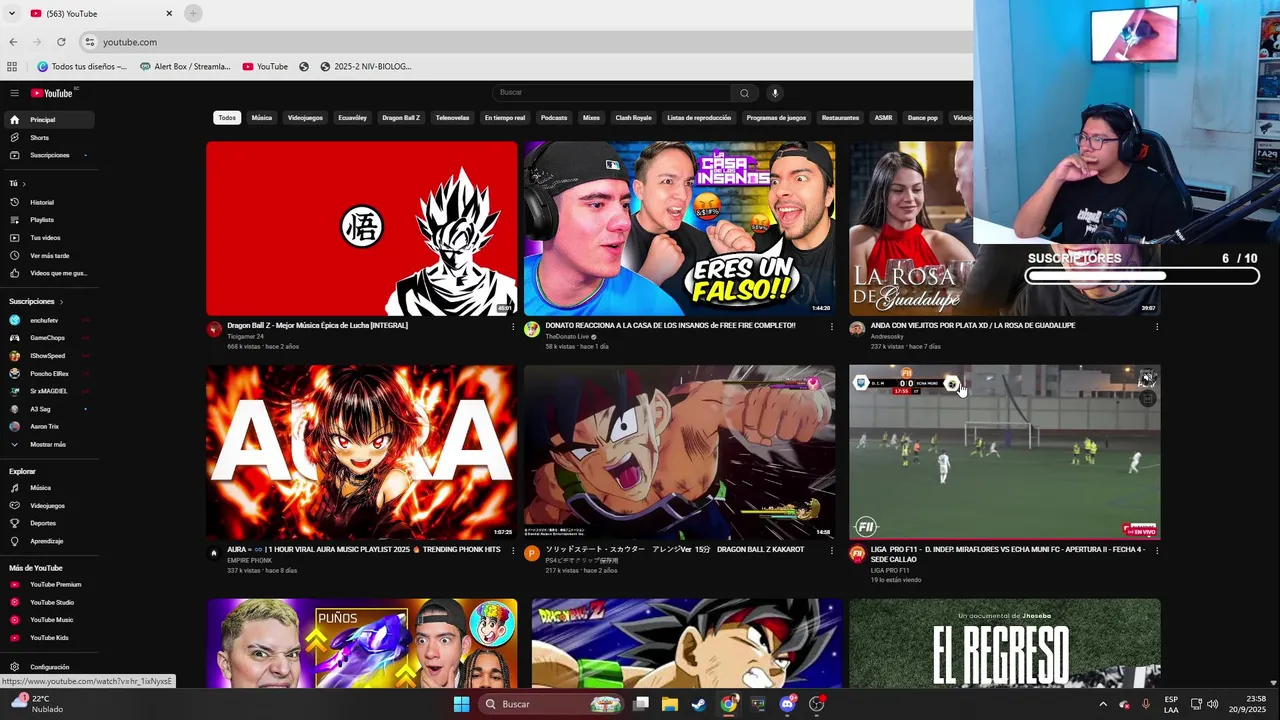Open options menu for Dragon Ball Z music video
Screen dimensions: 1280x720
point(513,326)
